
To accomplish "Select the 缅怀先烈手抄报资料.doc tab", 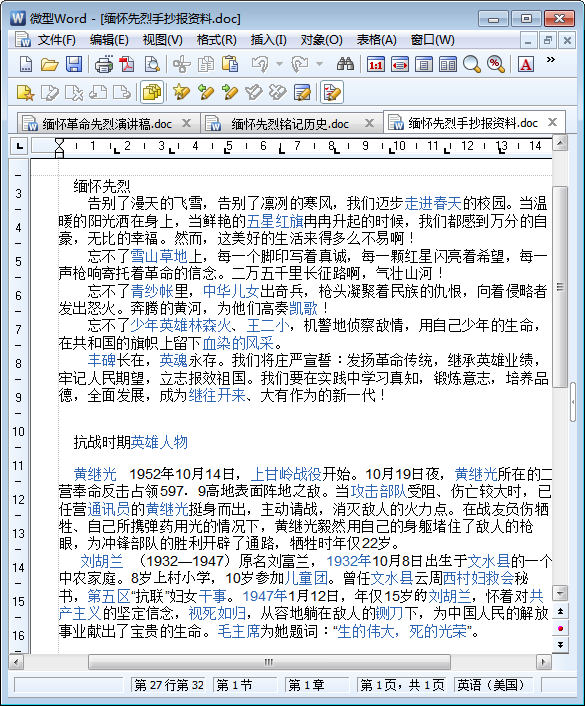I will 473,123.
